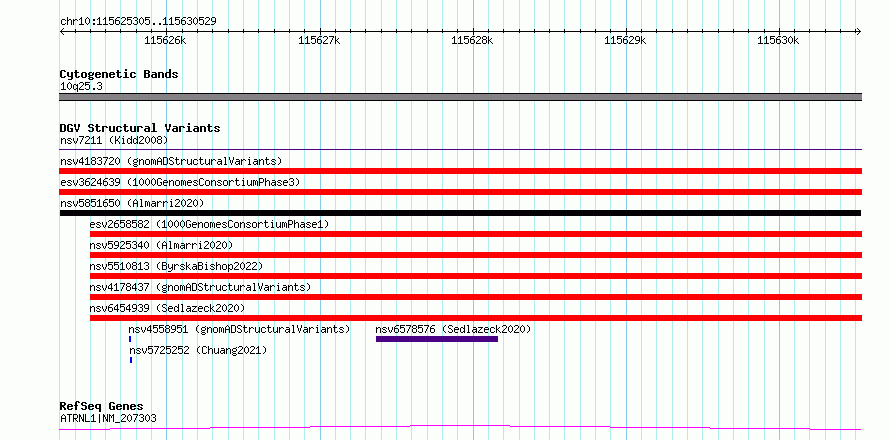Open variant nsv4183720 (gnomADStructuralVariants)

[x=171, y=161]
